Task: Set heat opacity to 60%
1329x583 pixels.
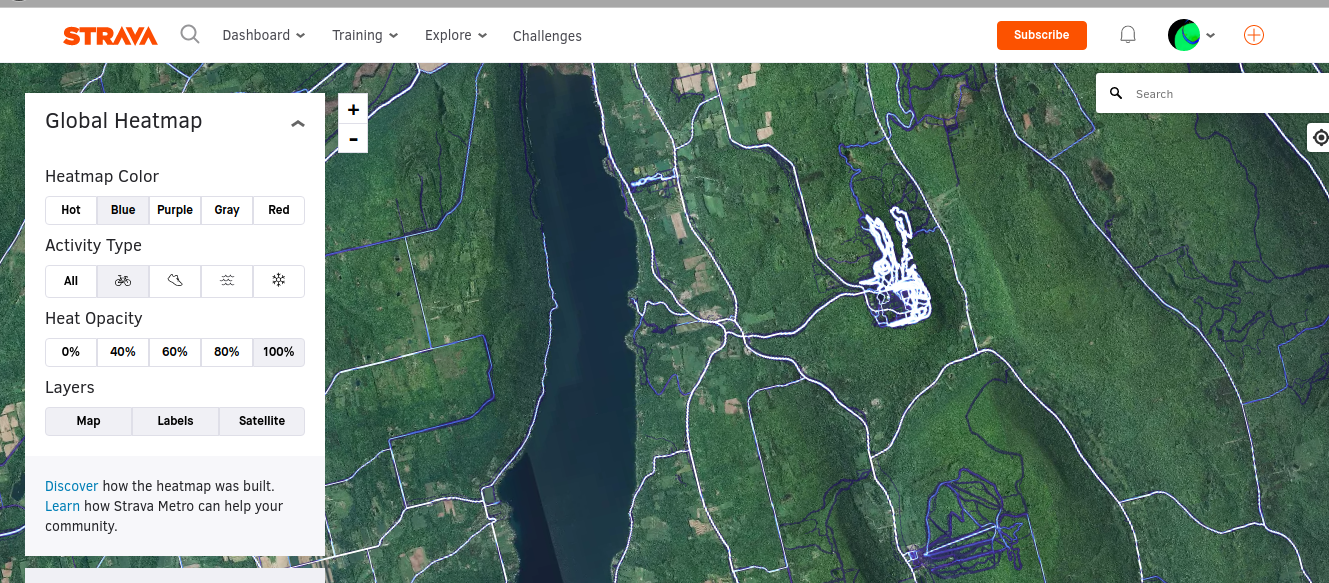Action: [175, 352]
